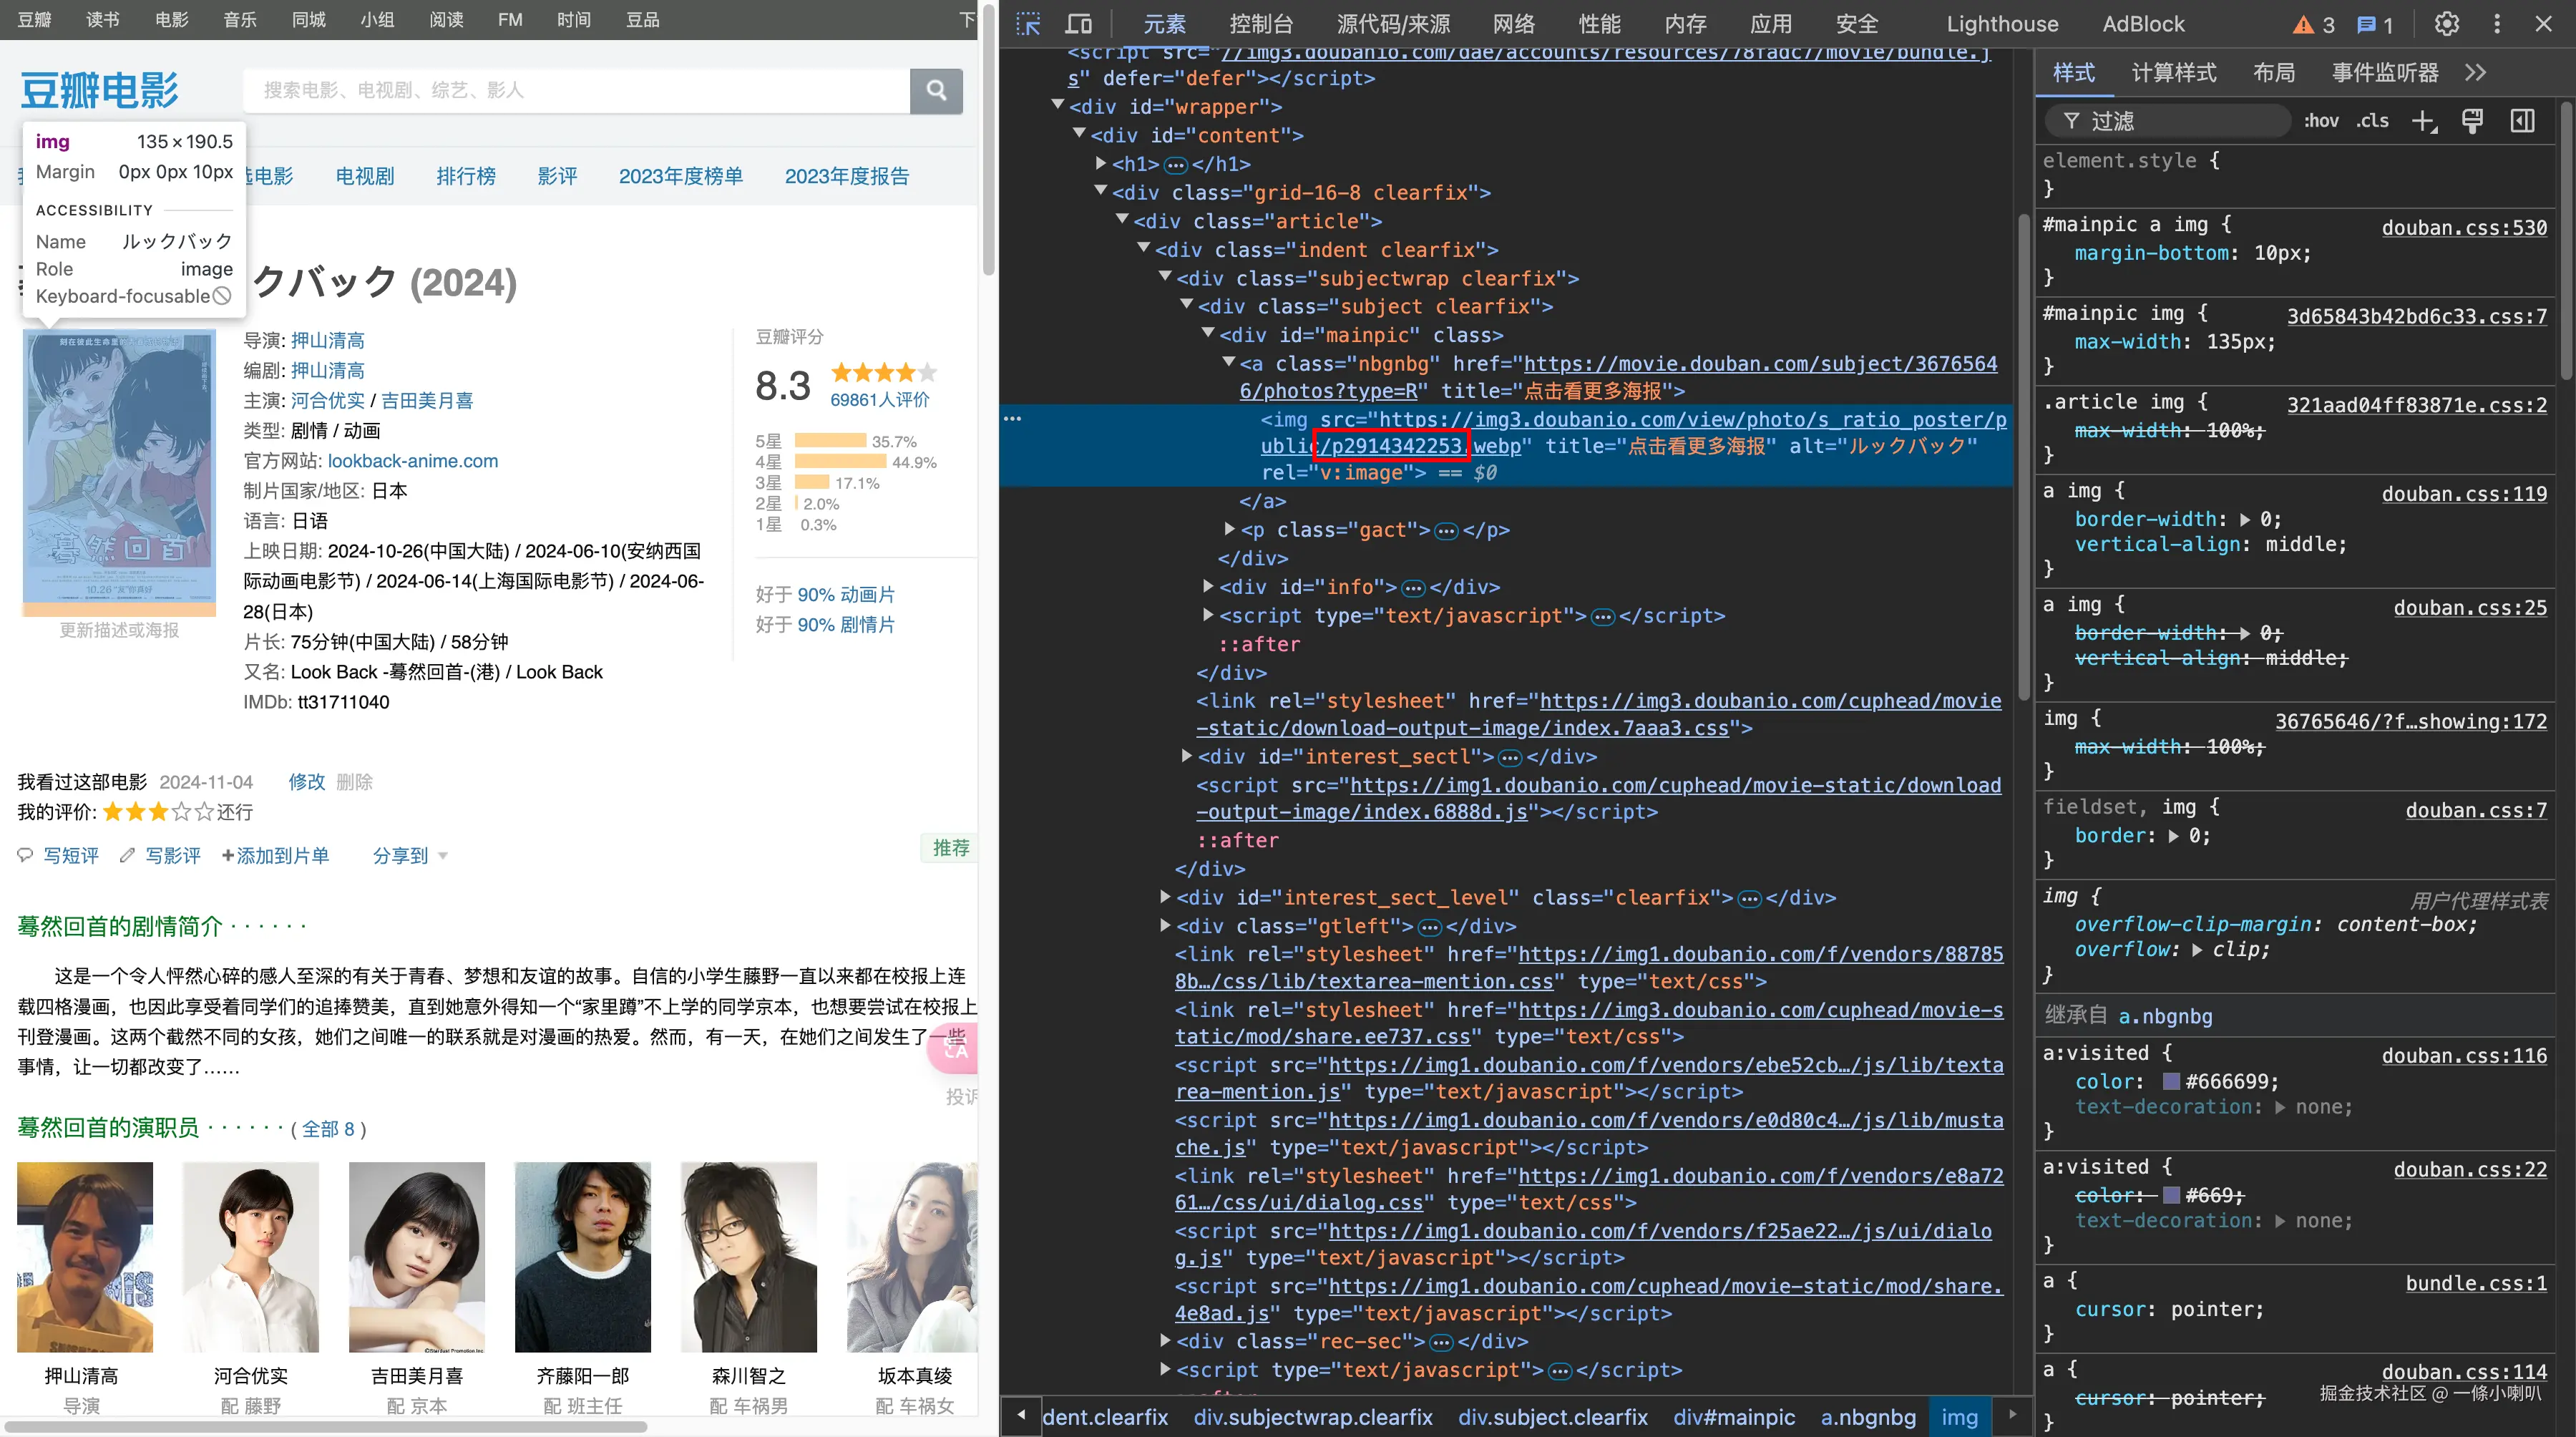Click the Douban movie search input
Image resolution: width=2576 pixels, height=1437 pixels.
click(x=576, y=91)
